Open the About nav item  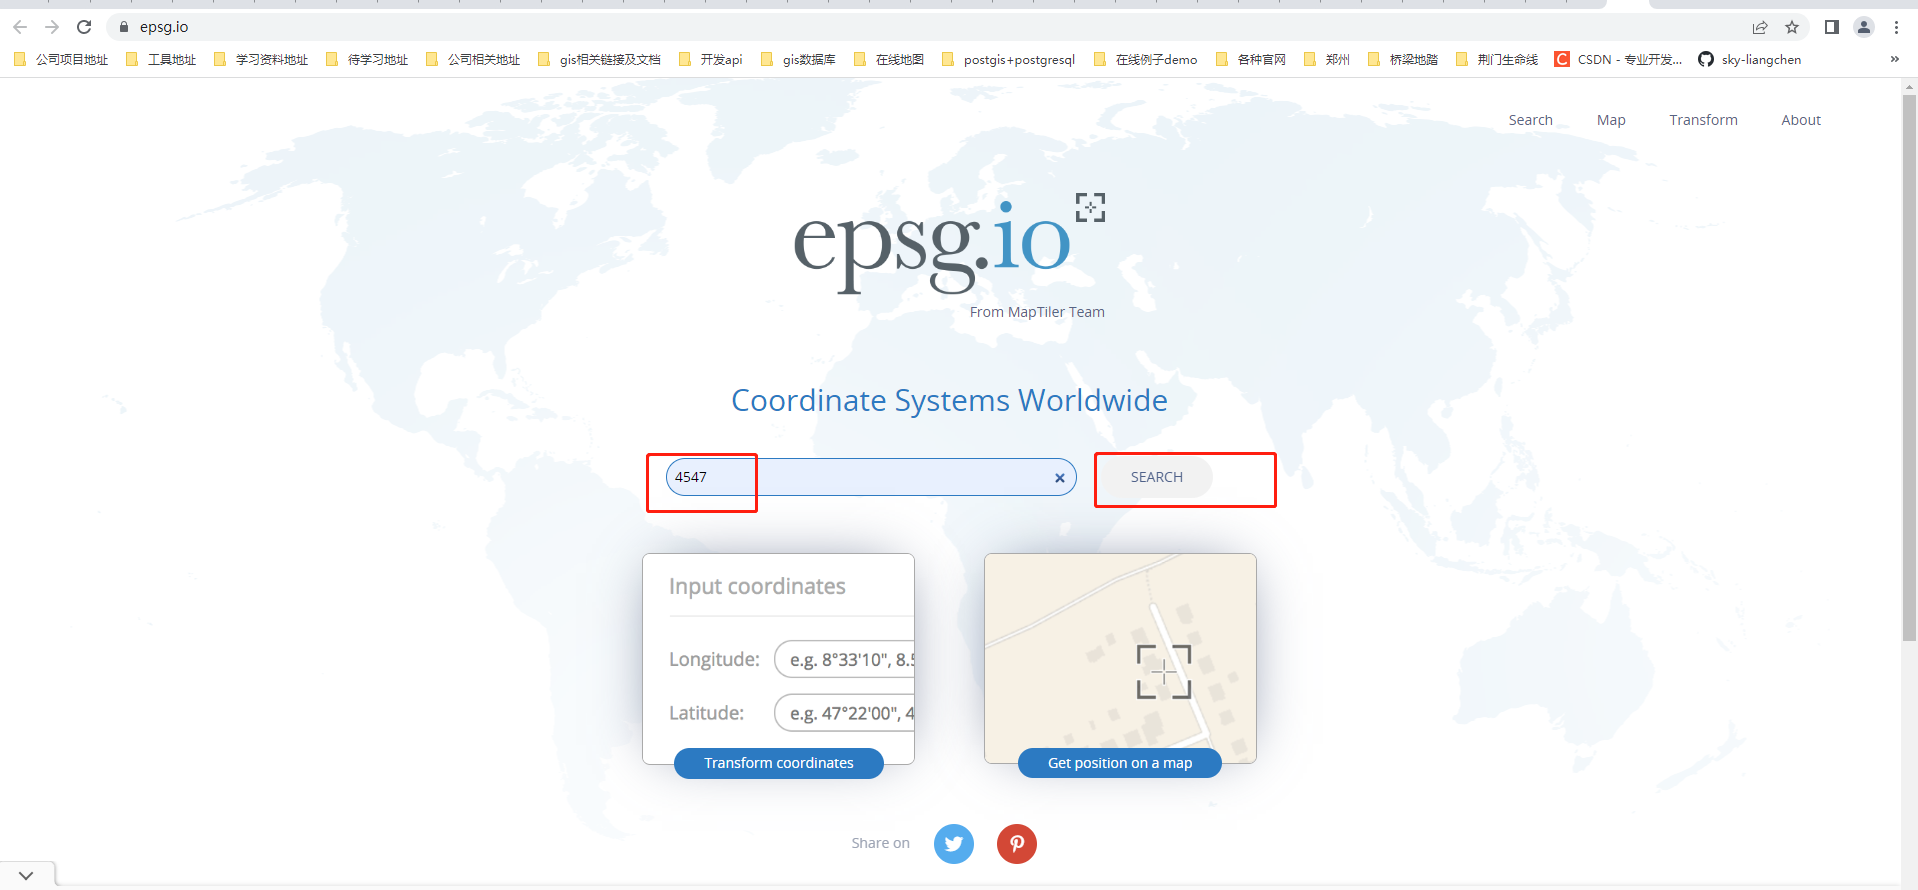(x=1801, y=120)
